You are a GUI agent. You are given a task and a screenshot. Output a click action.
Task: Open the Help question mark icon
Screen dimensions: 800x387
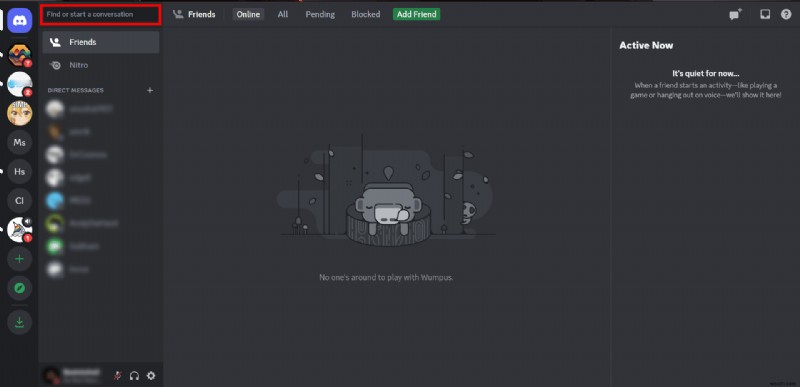[x=786, y=14]
